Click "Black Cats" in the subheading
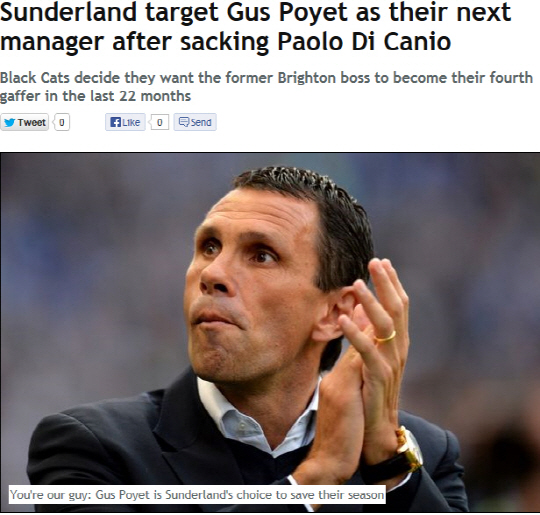The height and width of the screenshot is (515, 540). click(x=35, y=78)
